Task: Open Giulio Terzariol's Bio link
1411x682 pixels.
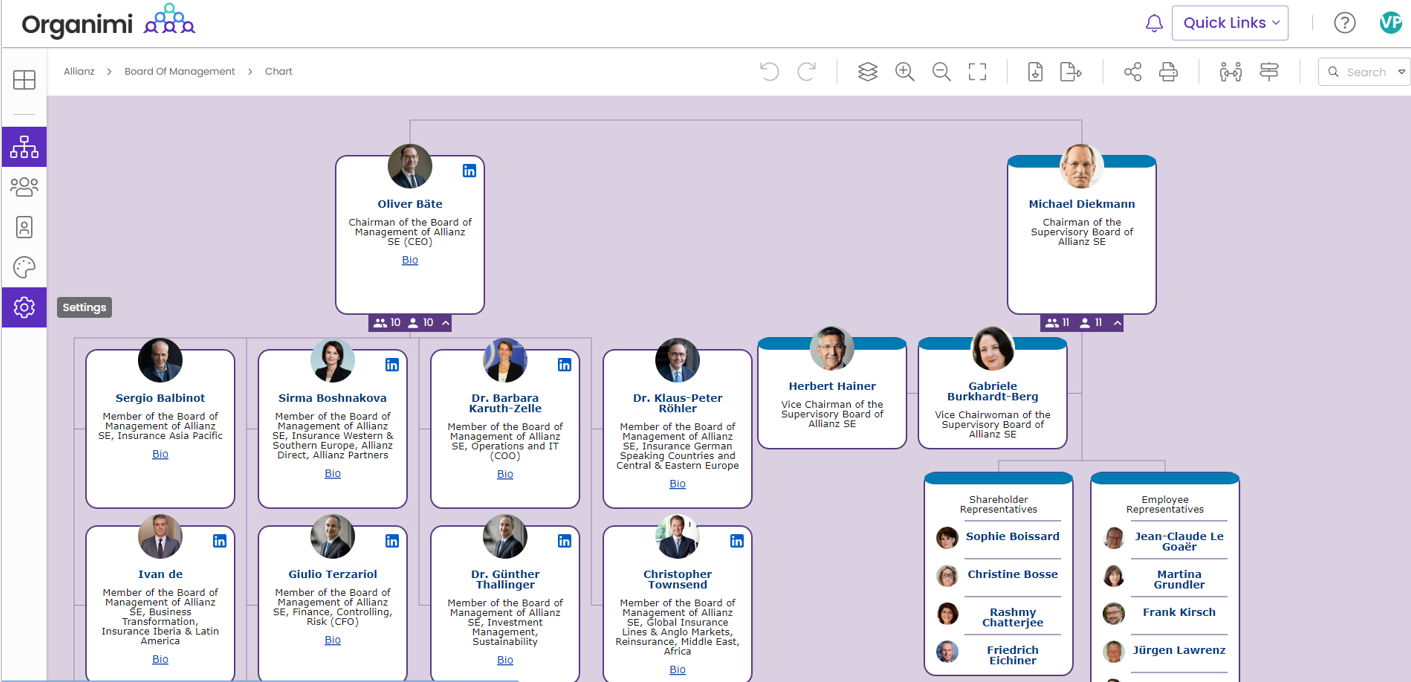Action: [x=333, y=640]
